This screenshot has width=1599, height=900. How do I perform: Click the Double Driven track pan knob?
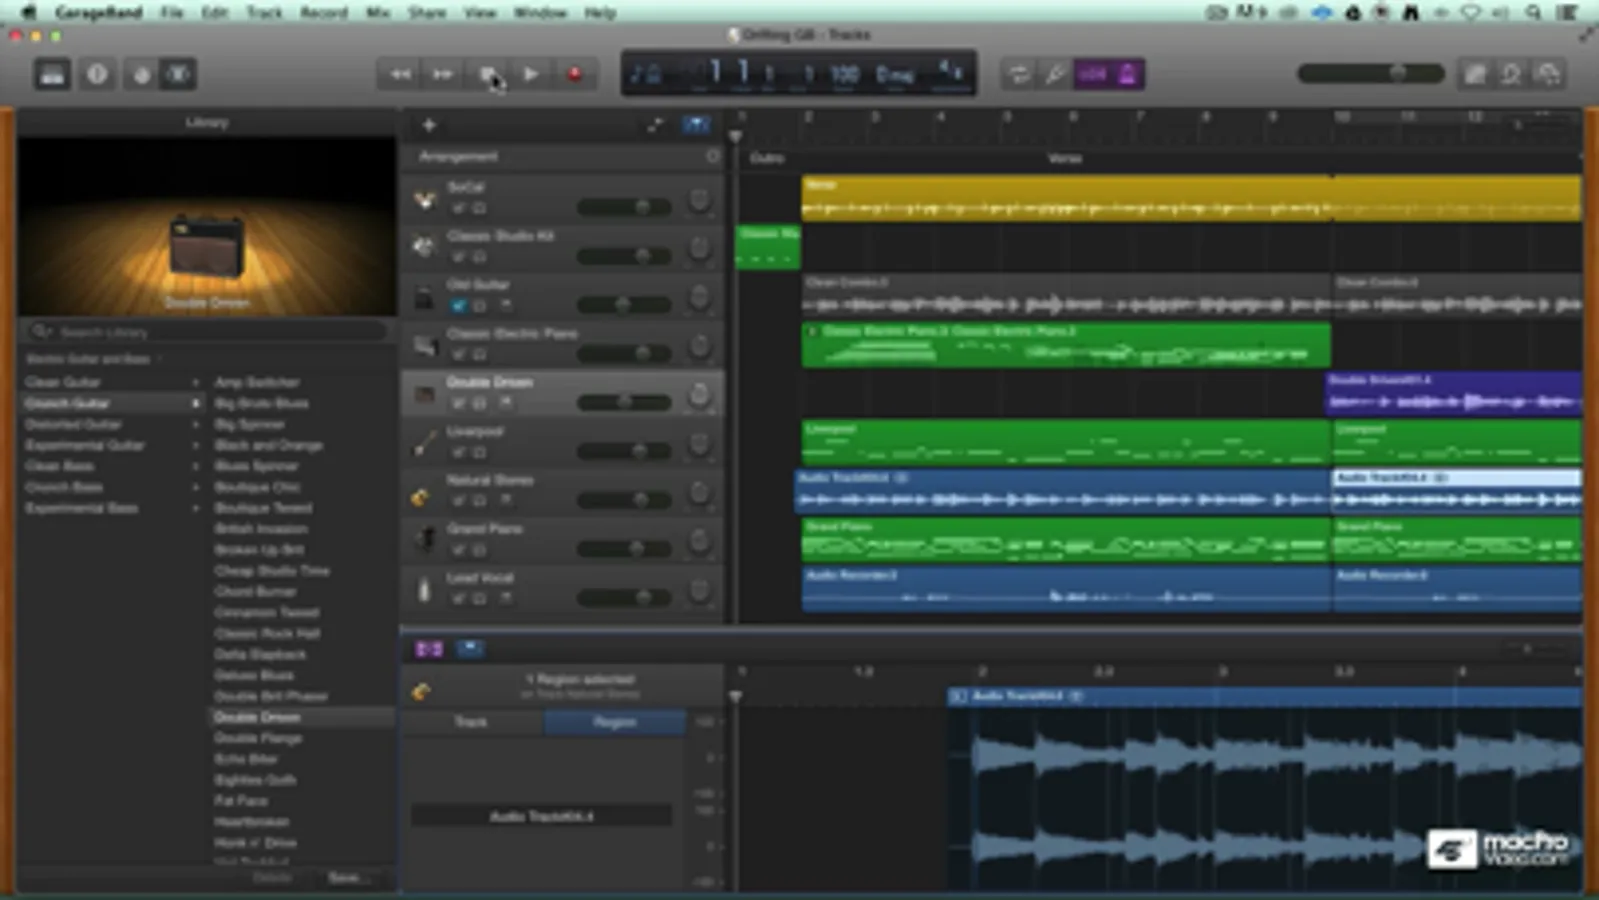click(x=699, y=395)
